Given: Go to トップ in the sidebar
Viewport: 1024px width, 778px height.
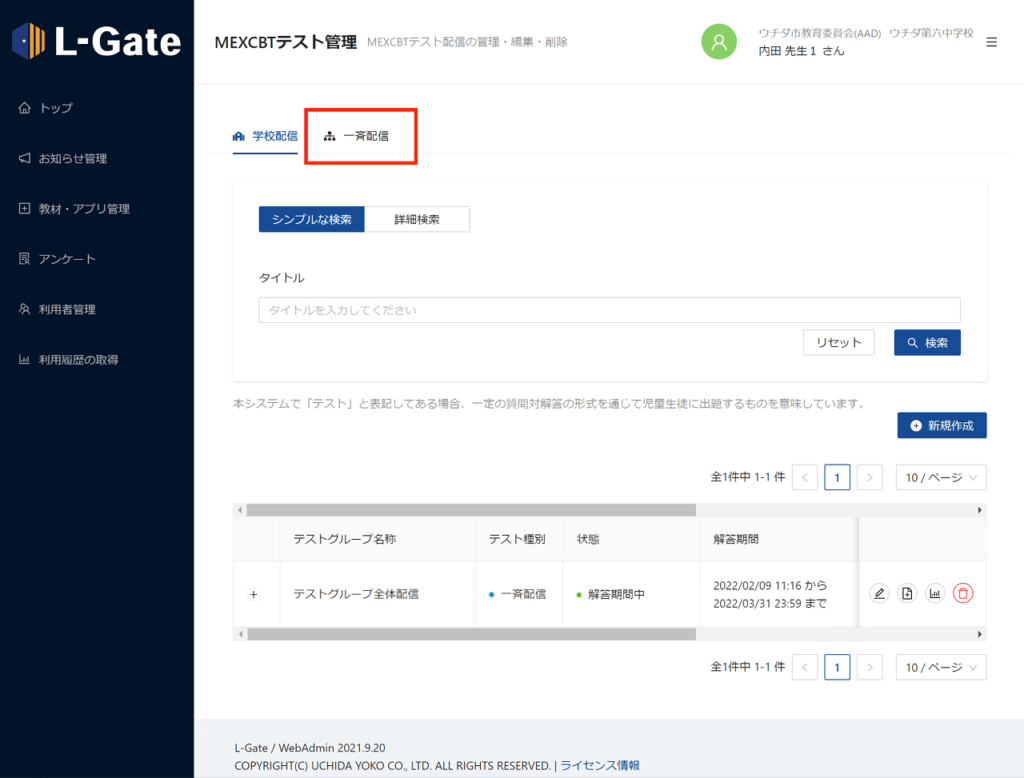Looking at the screenshot, I should coord(46,108).
